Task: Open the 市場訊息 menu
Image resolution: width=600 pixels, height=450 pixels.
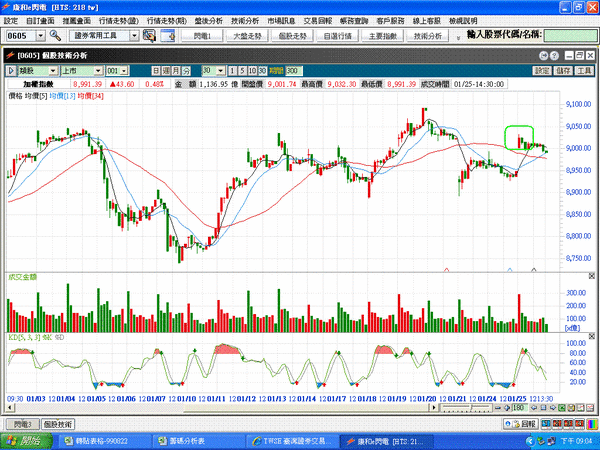Action: (281, 21)
